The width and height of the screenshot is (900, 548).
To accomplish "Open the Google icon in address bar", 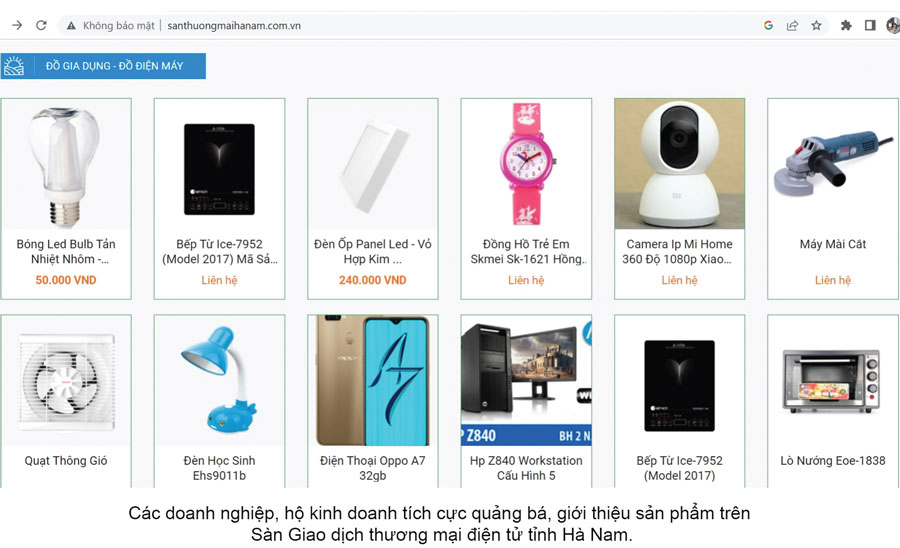I will pos(768,25).
